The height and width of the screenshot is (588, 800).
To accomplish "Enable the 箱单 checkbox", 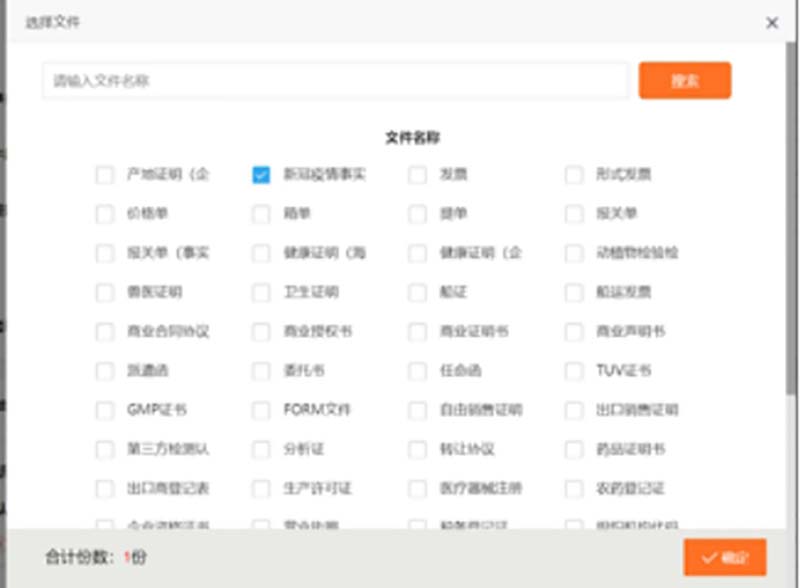I will (261, 214).
